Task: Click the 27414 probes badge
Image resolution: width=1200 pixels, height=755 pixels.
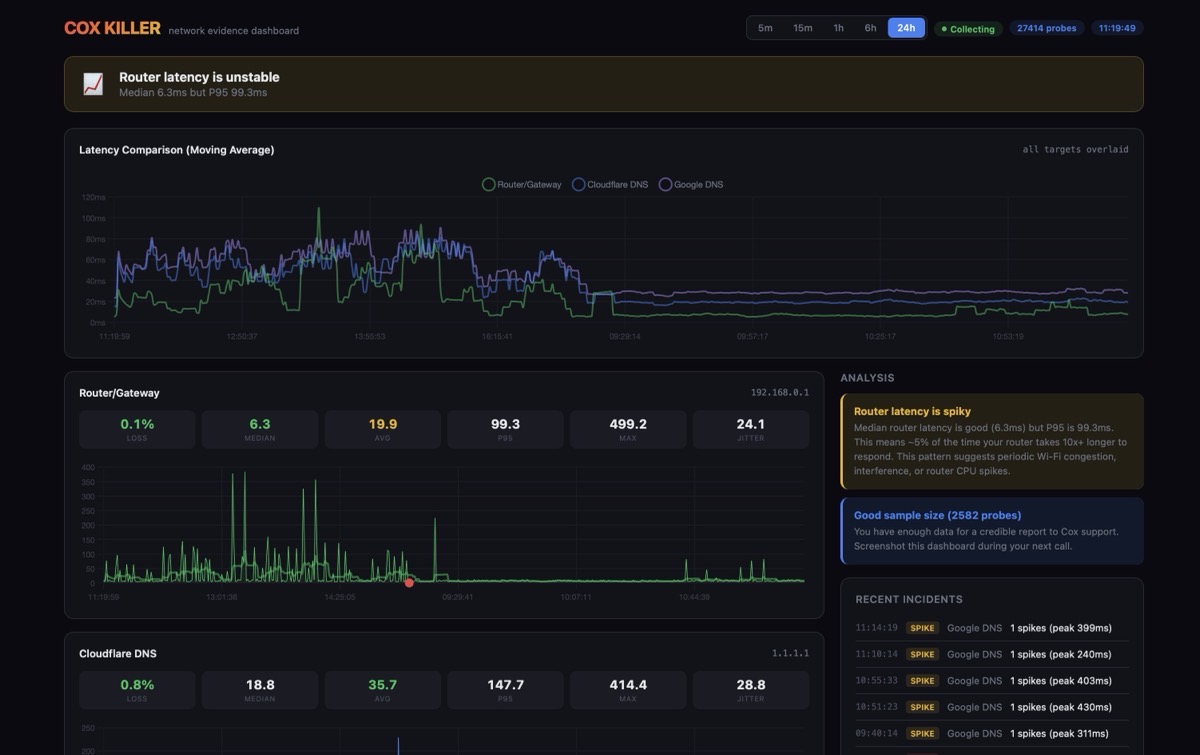Action: [1047, 28]
